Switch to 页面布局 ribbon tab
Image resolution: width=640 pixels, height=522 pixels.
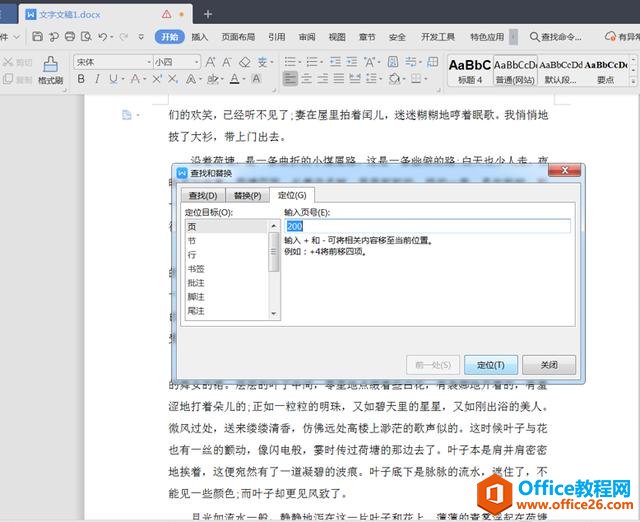point(238,37)
